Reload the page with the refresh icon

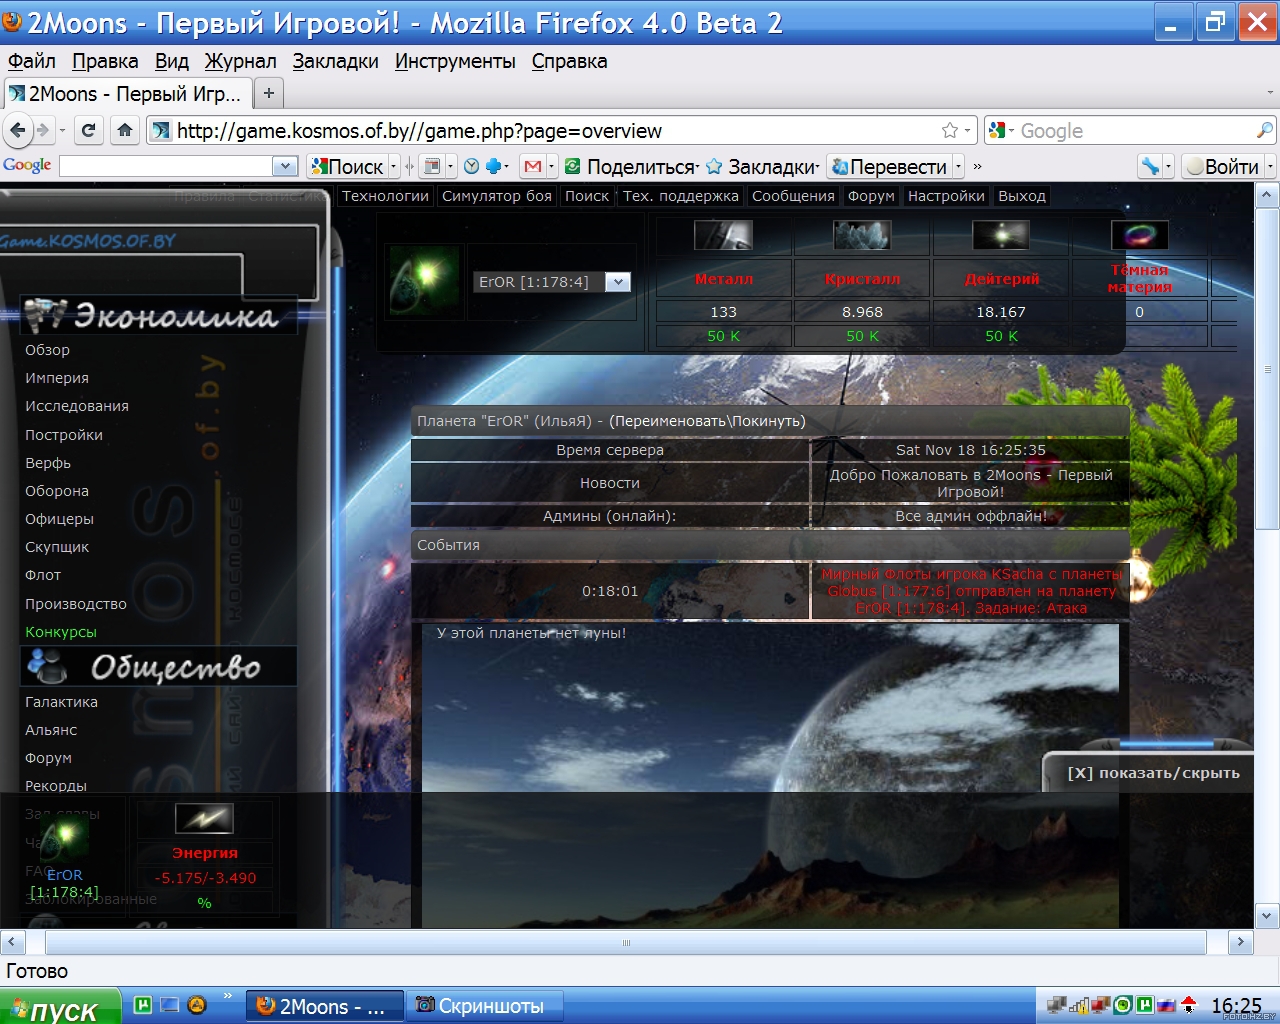[89, 130]
